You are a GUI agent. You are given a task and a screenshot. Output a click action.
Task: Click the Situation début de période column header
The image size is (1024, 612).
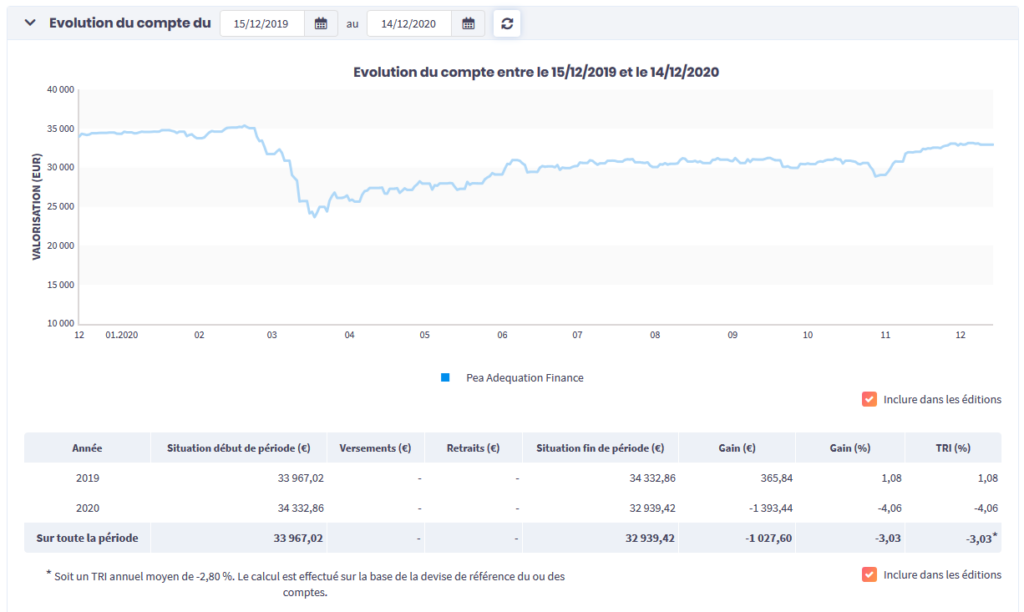pyautogui.click(x=238, y=448)
